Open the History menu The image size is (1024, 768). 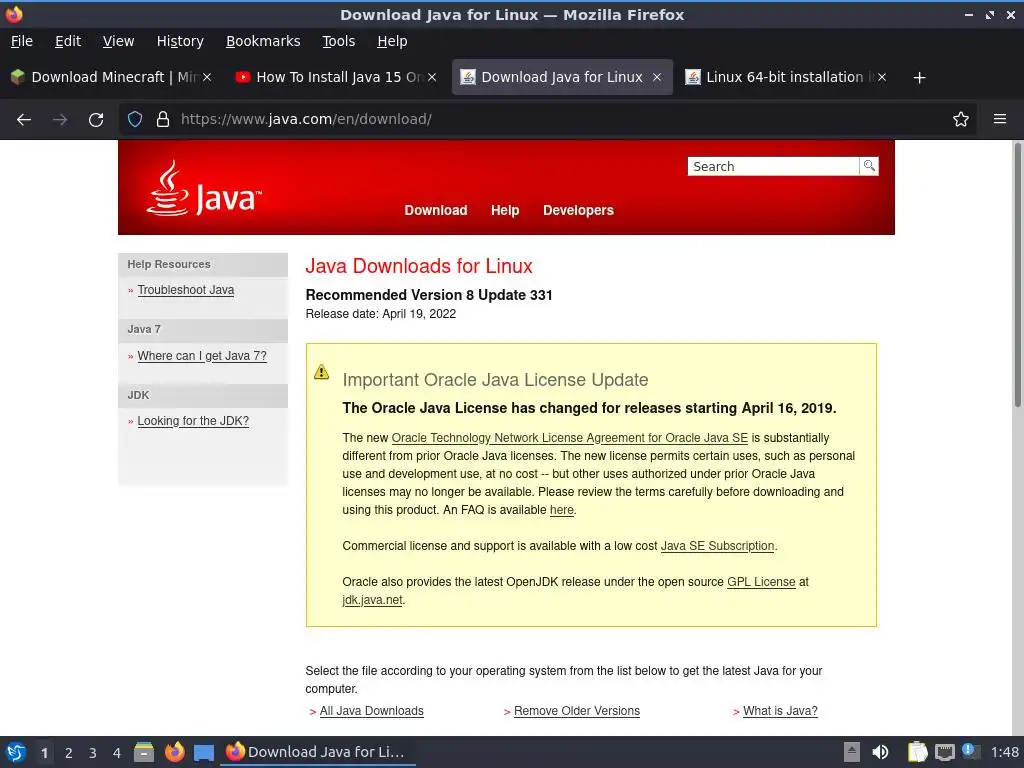point(180,41)
